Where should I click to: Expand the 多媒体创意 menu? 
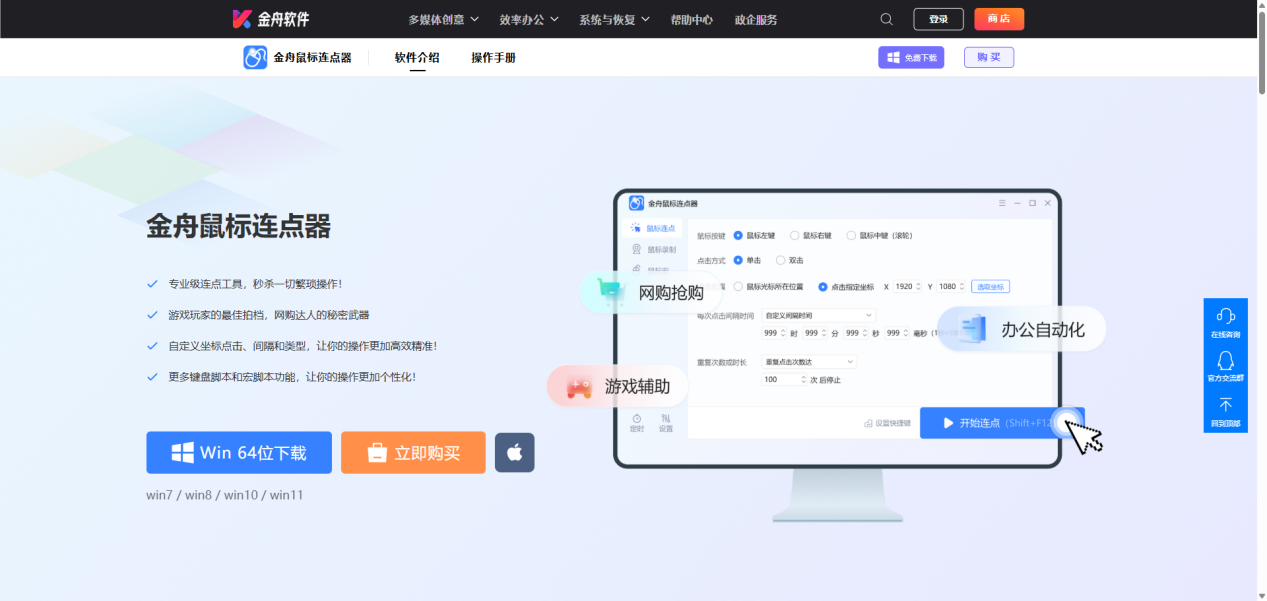click(440, 18)
